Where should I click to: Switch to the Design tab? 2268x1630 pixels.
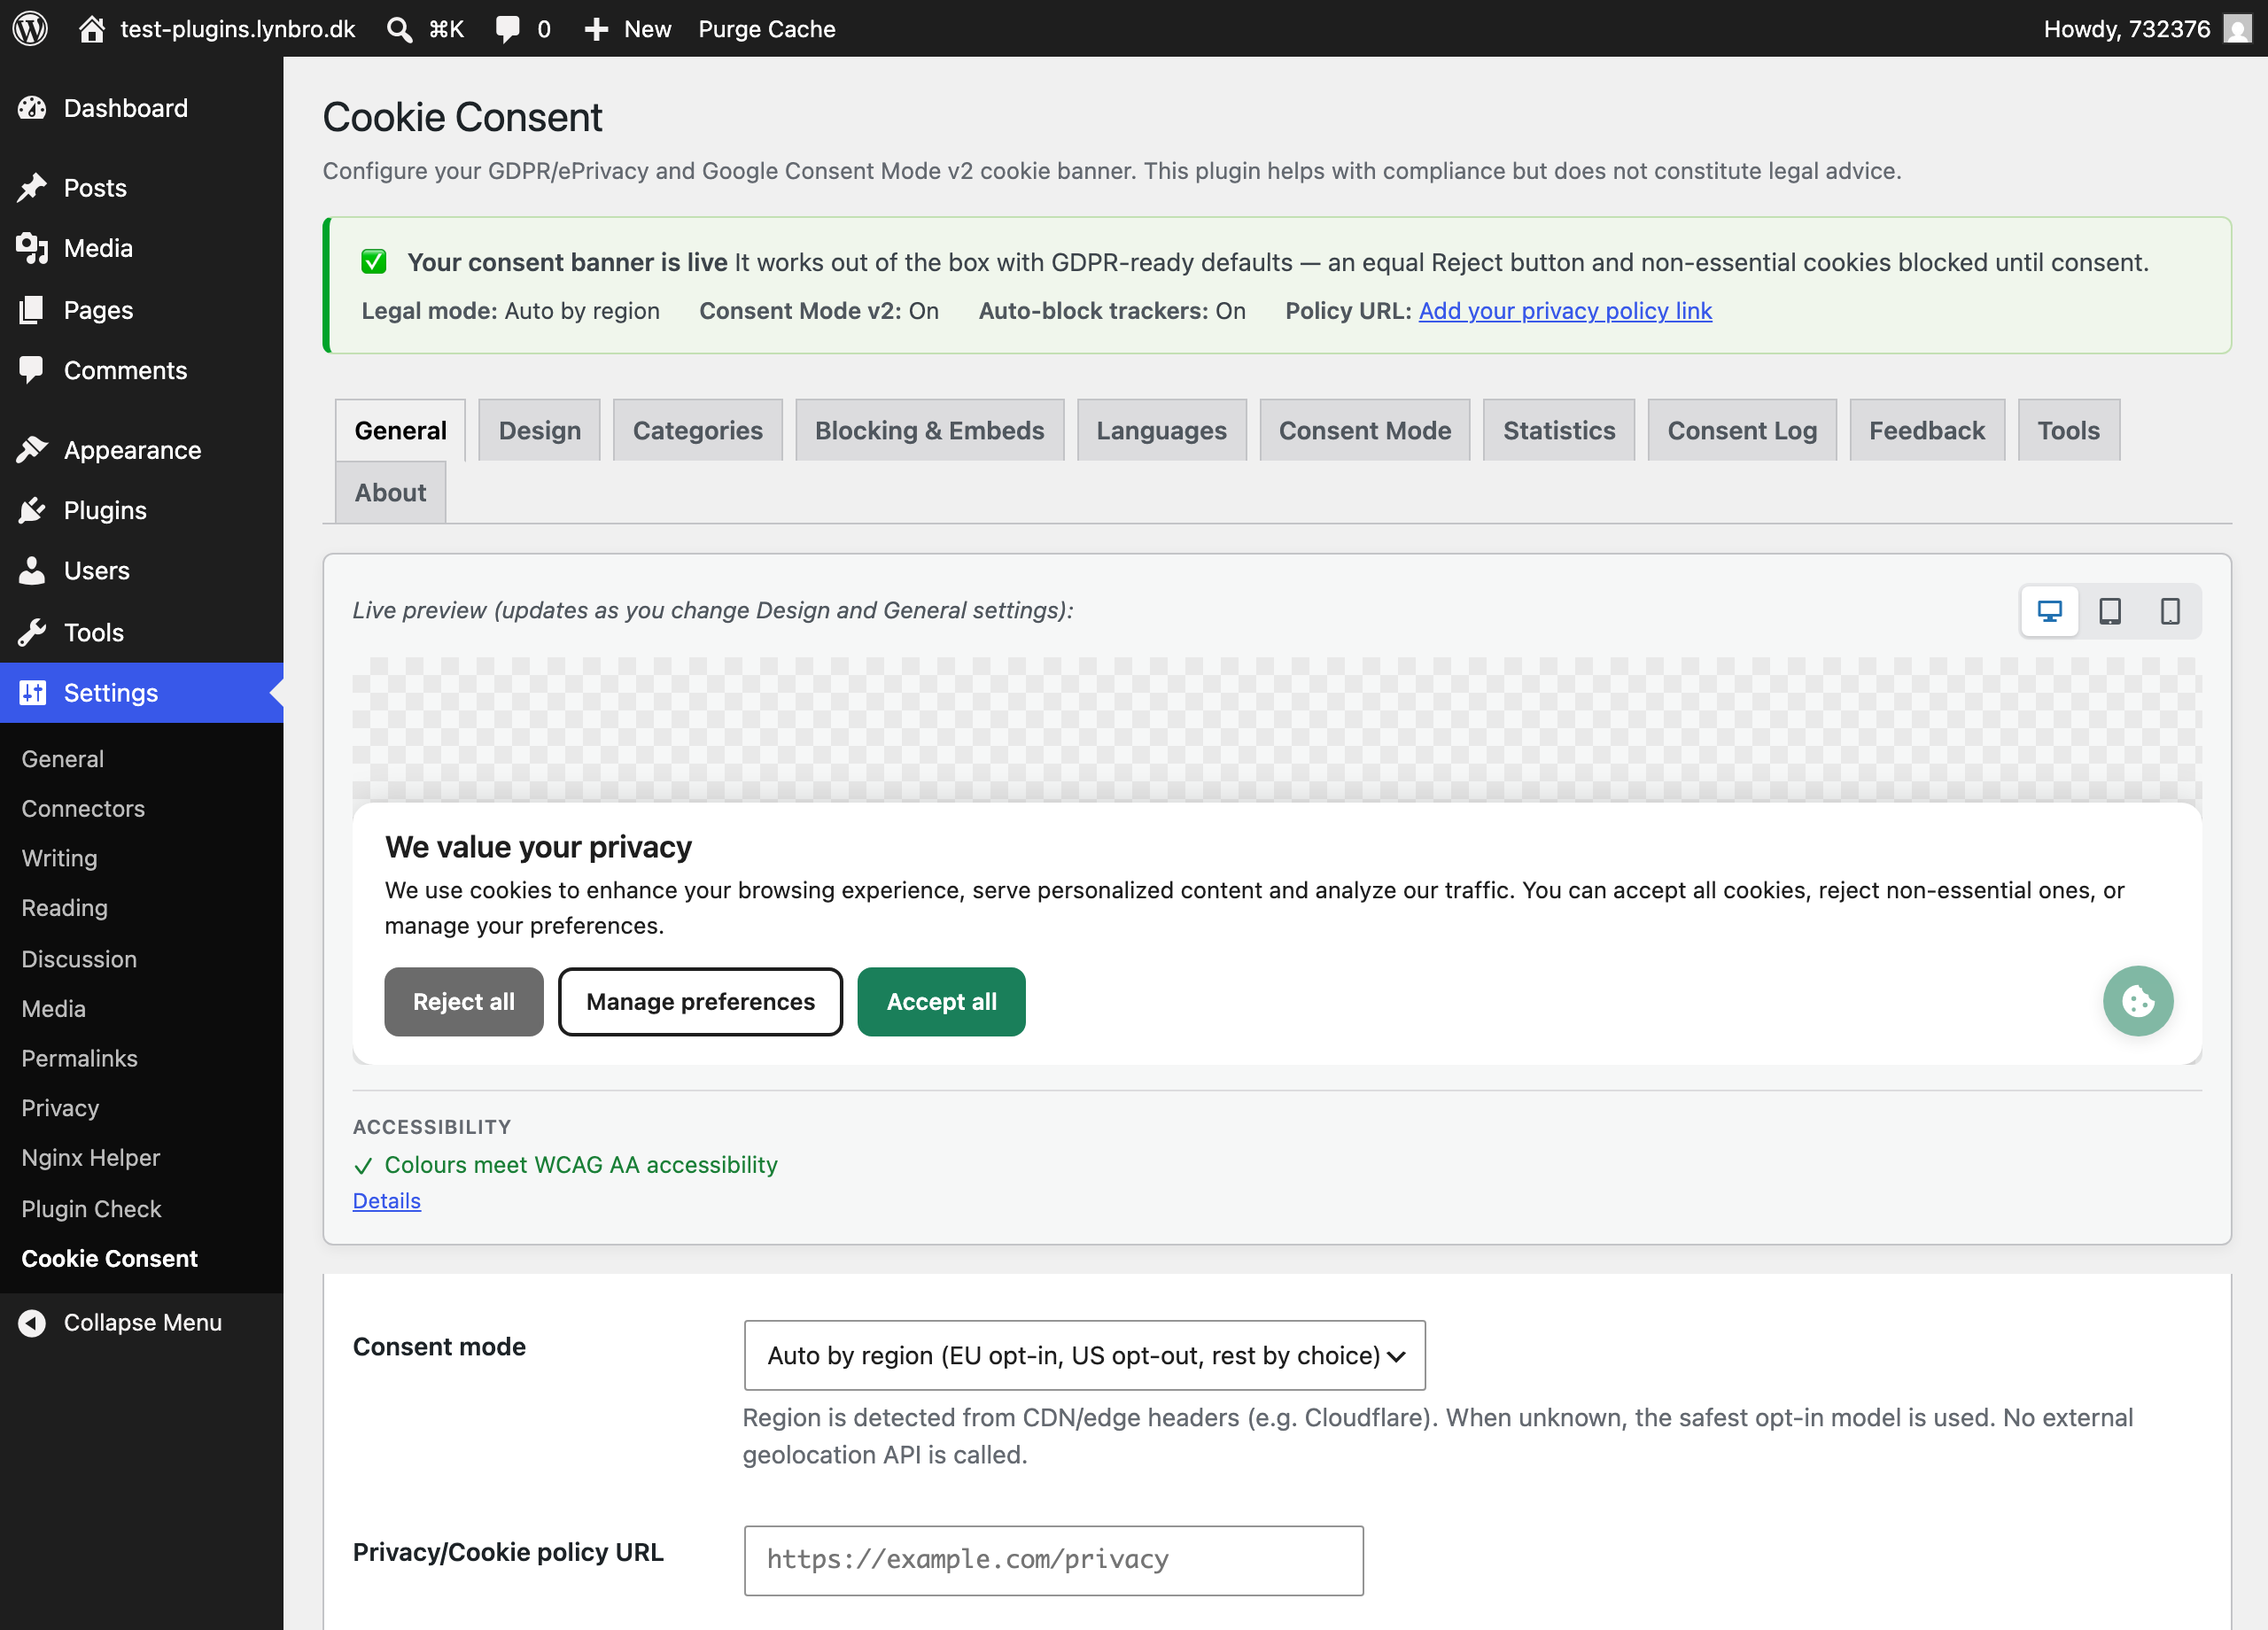pyautogui.click(x=539, y=430)
